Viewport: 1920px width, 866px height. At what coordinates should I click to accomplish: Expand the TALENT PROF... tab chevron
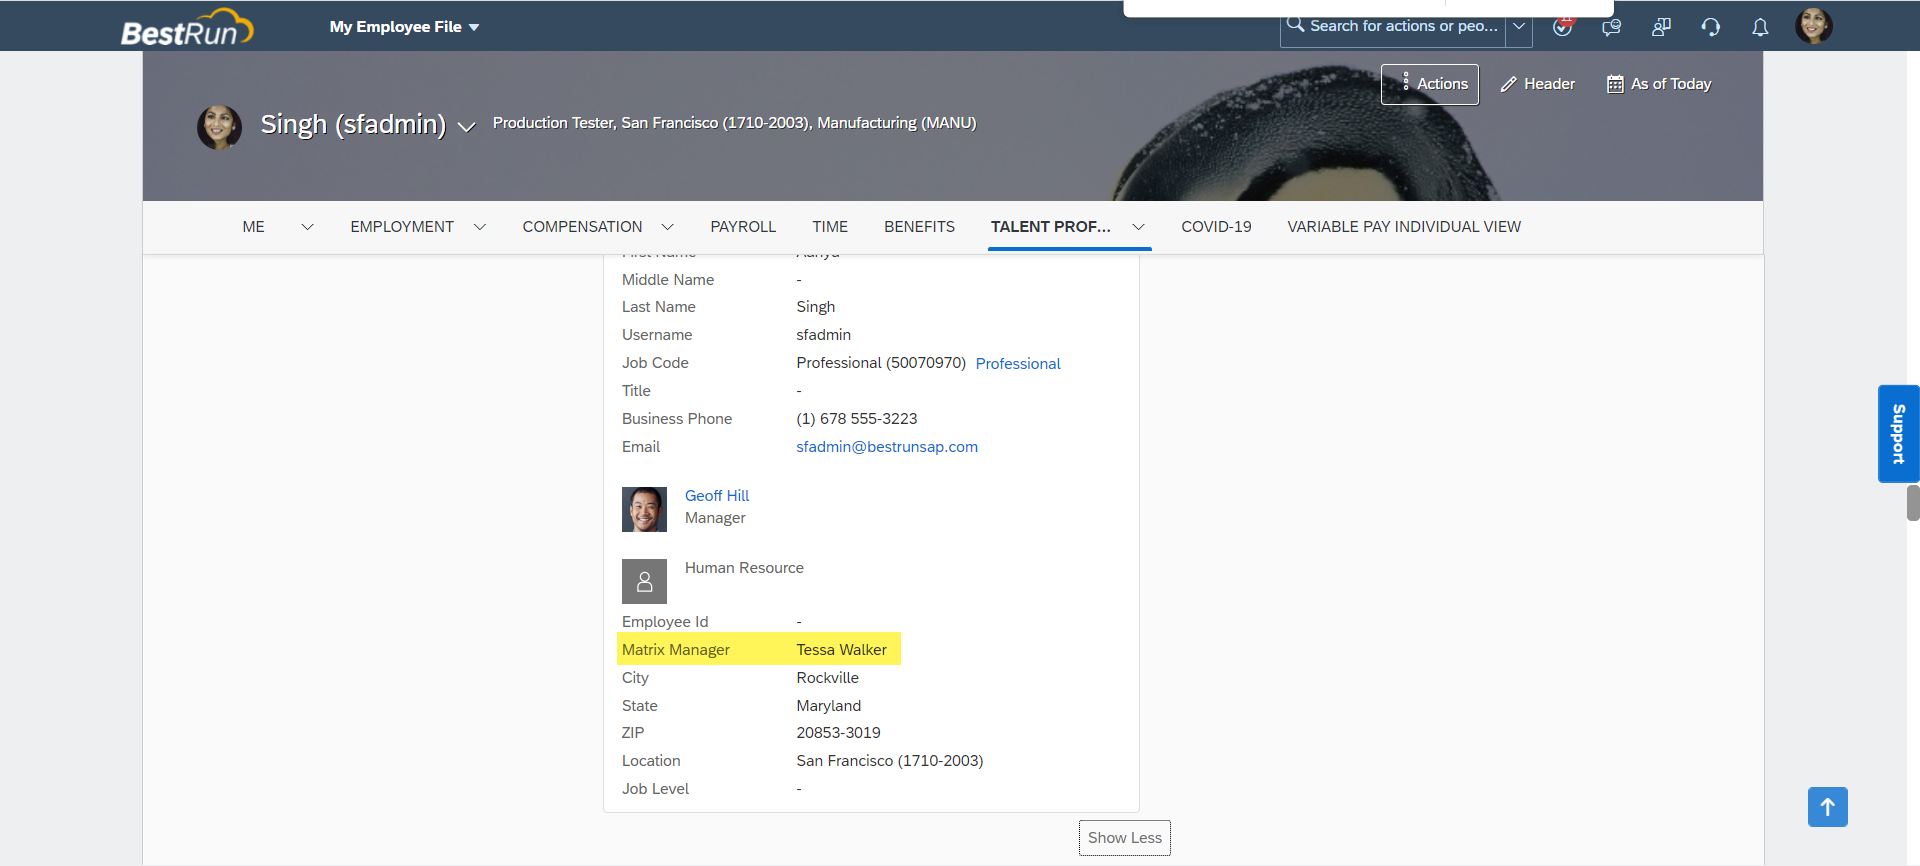[1138, 227]
